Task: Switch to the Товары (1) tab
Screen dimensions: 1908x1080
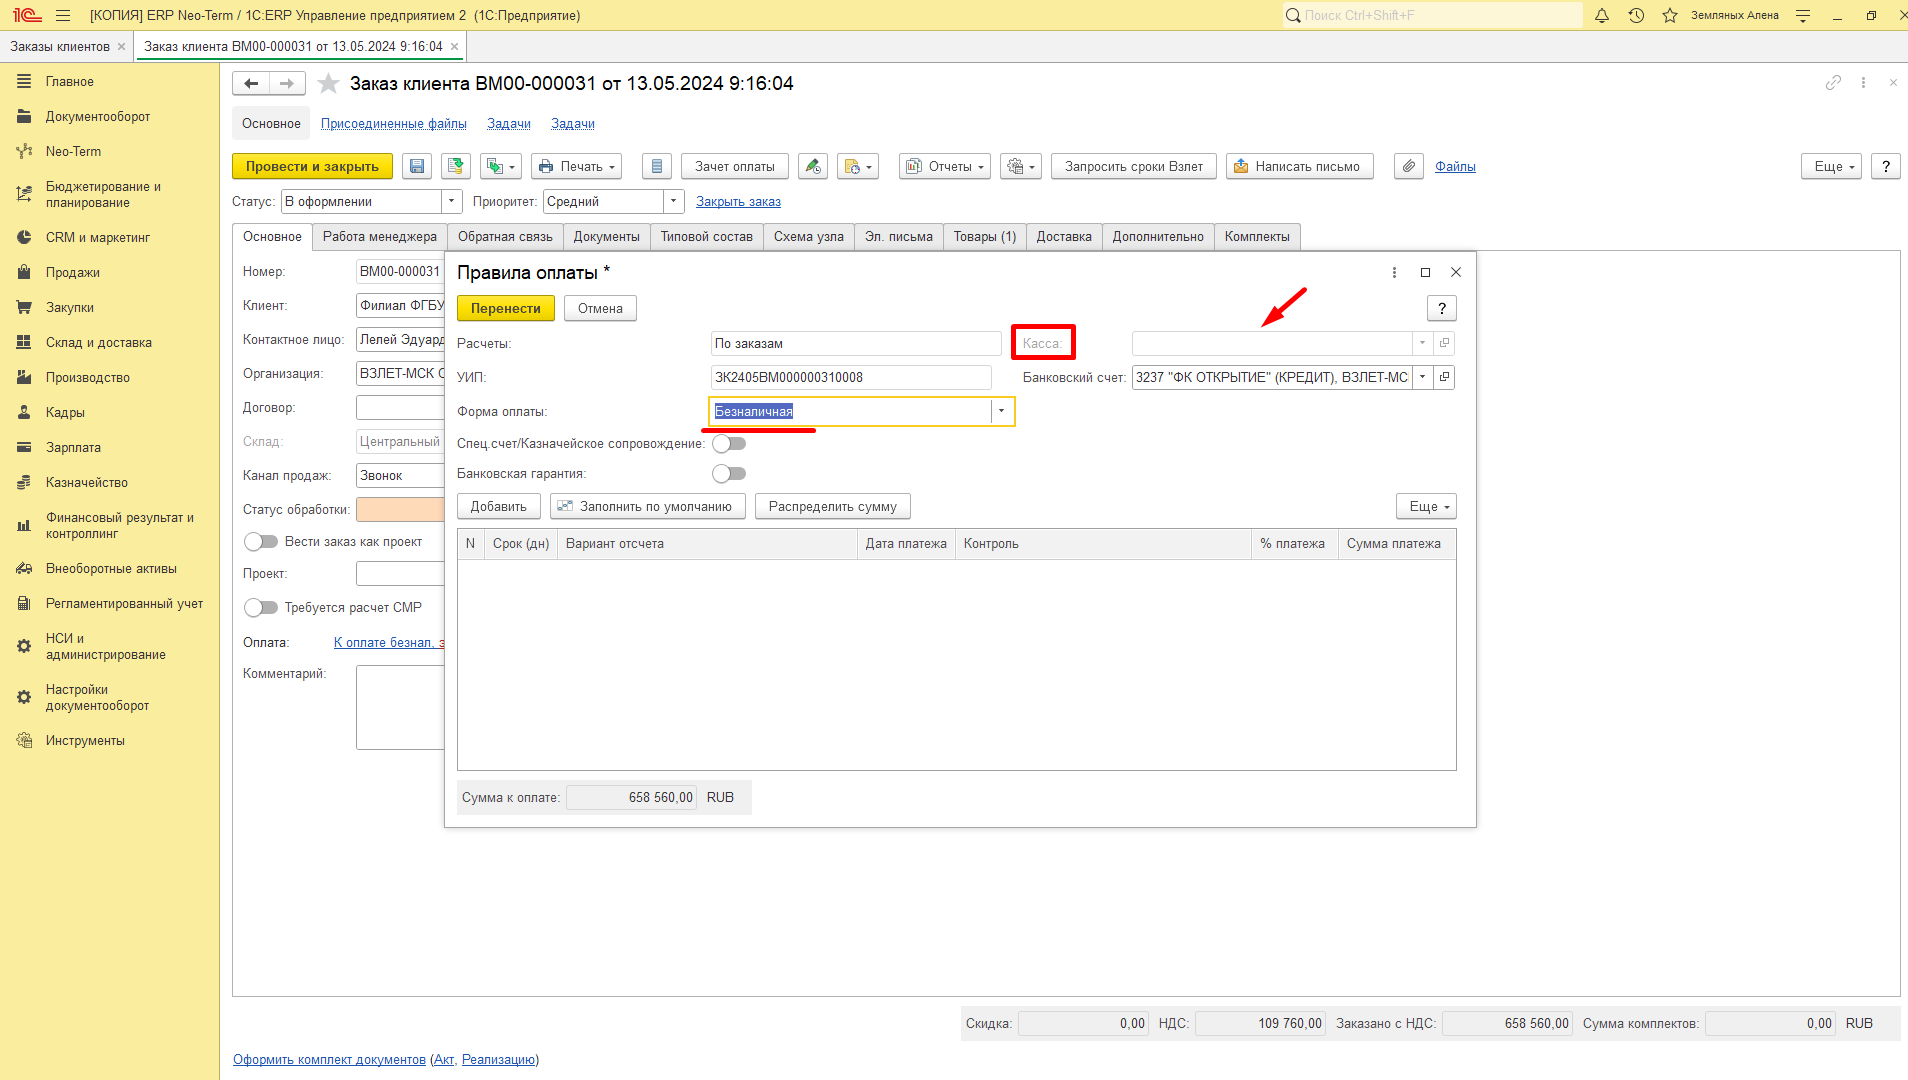Action: pyautogui.click(x=985, y=237)
